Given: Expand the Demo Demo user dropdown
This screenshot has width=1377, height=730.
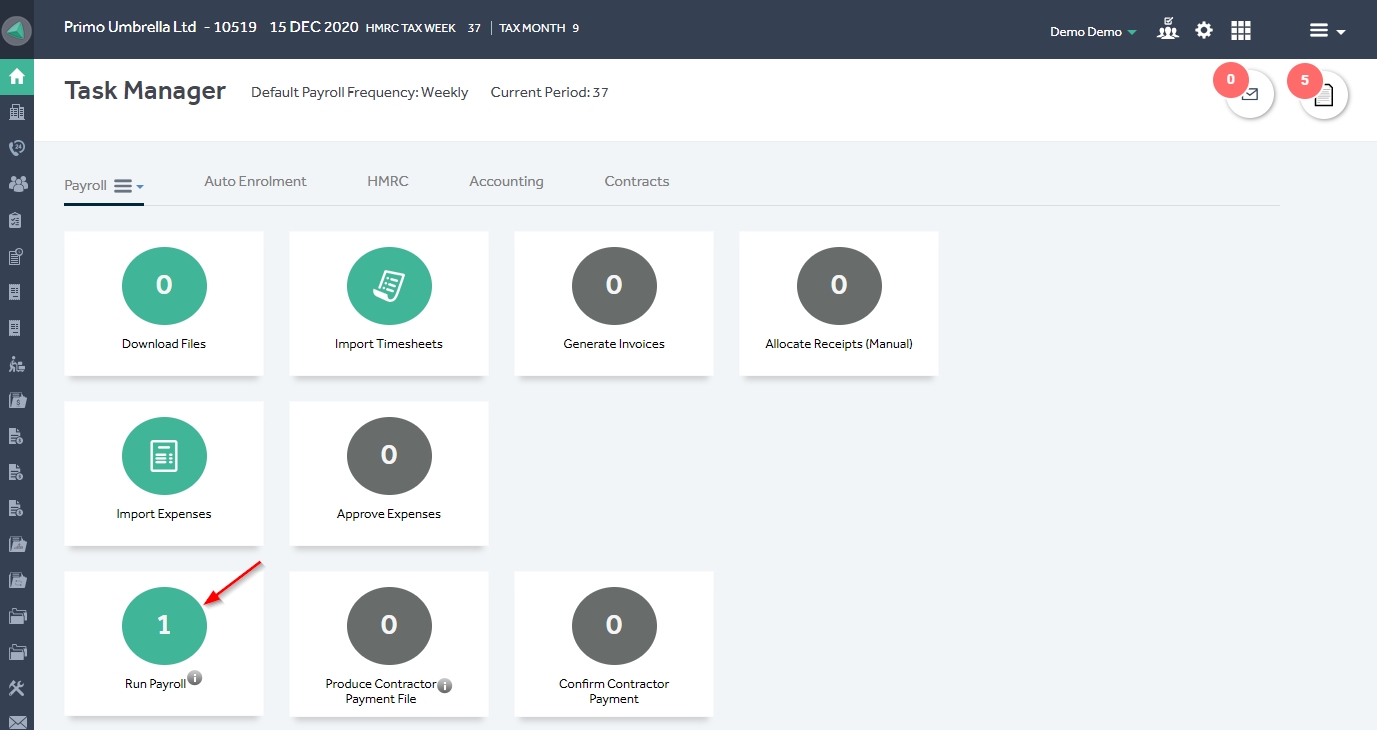Looking at the screenshot, I should point(1093,32).
